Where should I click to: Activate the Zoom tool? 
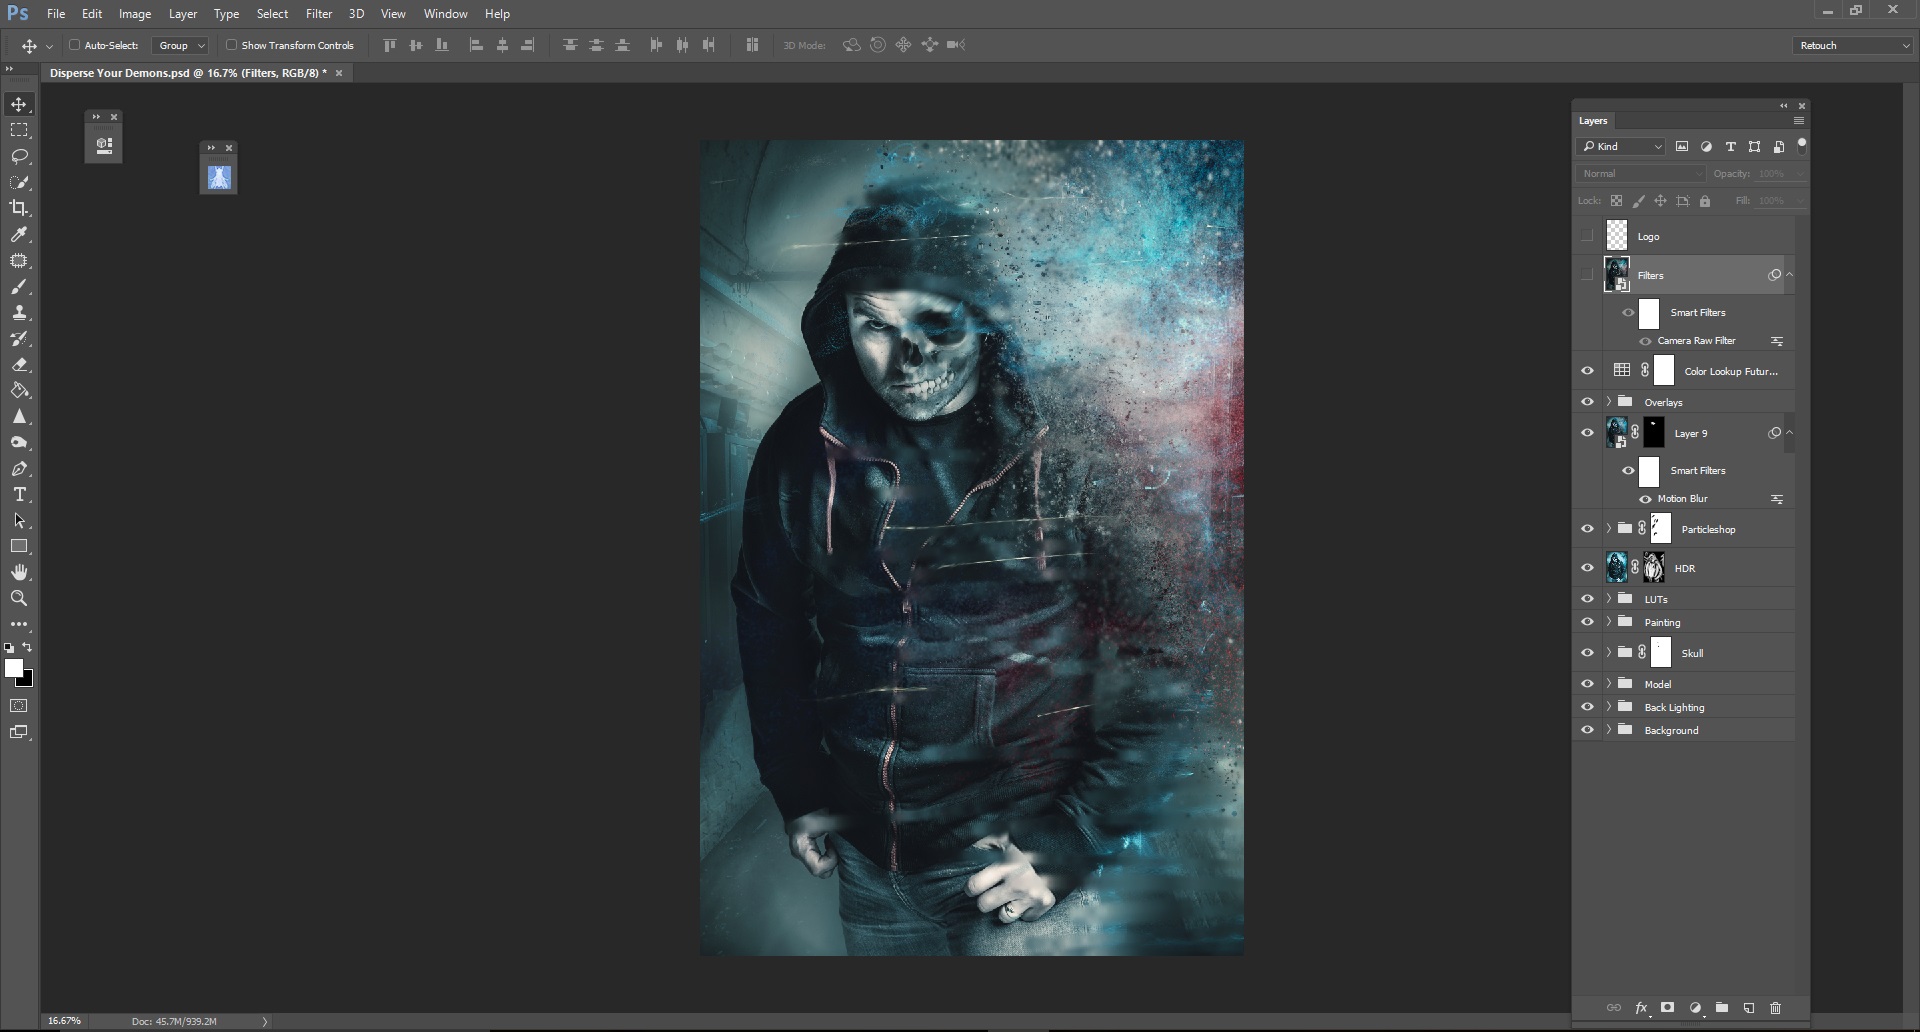(x=19, y=598)
